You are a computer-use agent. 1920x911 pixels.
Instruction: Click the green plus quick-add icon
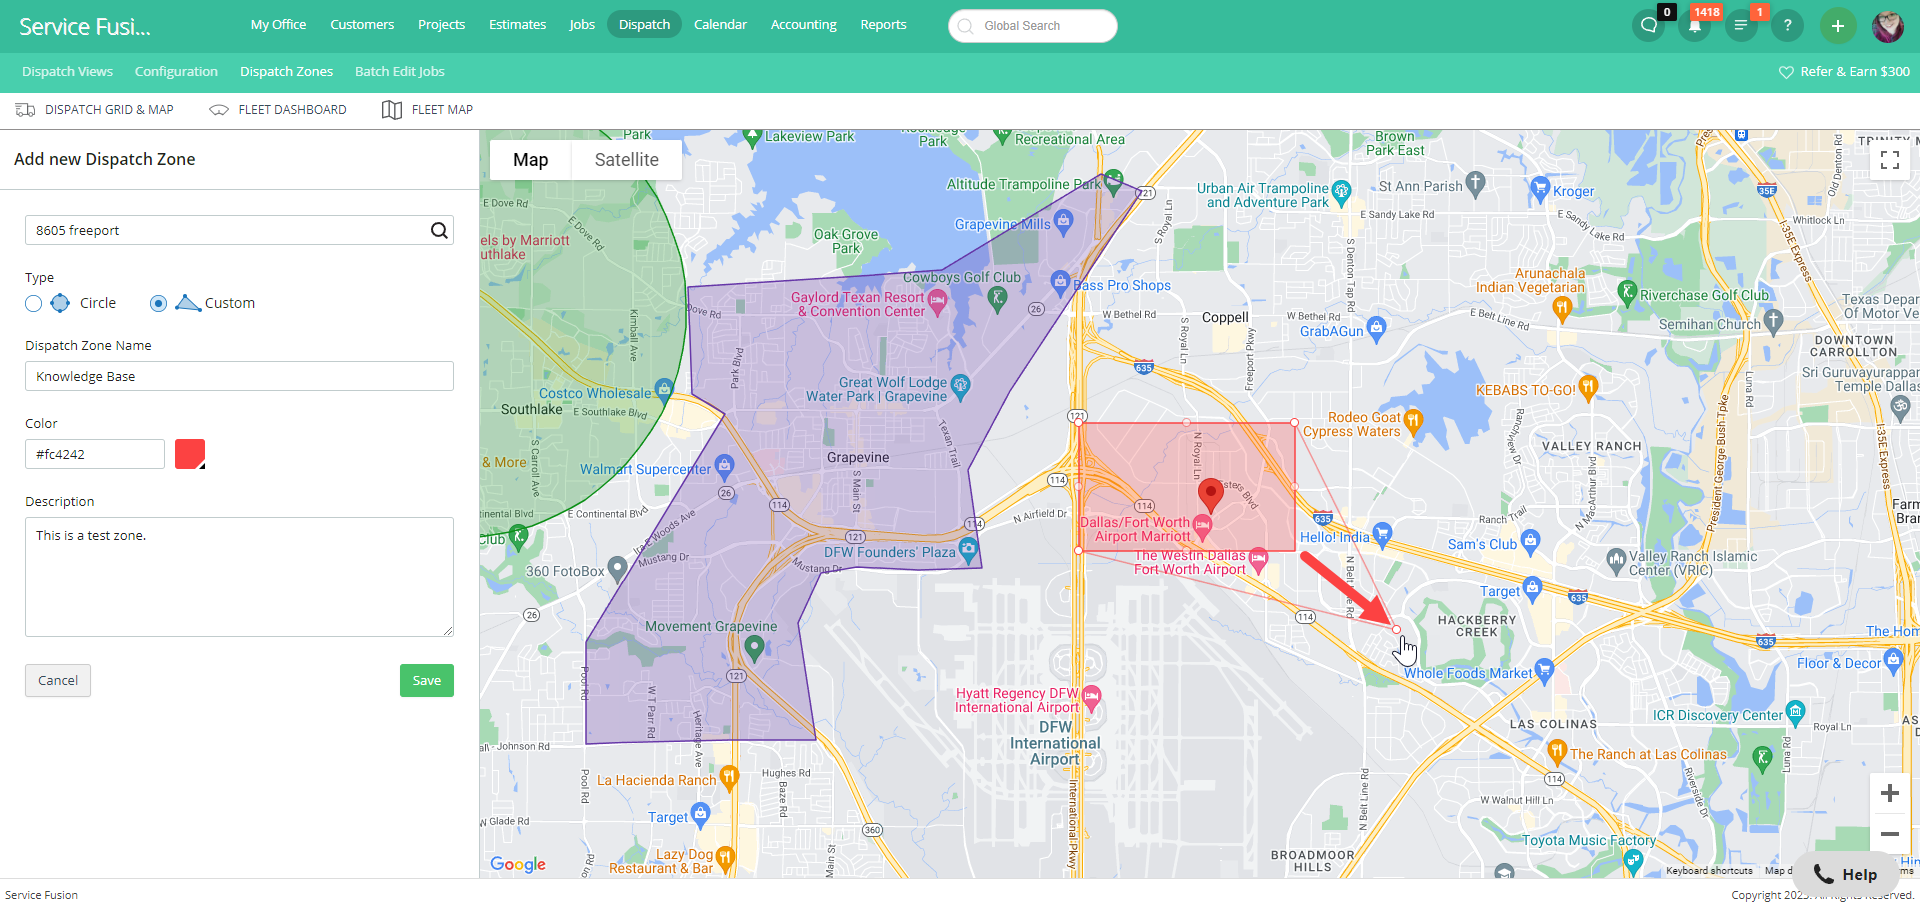pos(1837,26)
